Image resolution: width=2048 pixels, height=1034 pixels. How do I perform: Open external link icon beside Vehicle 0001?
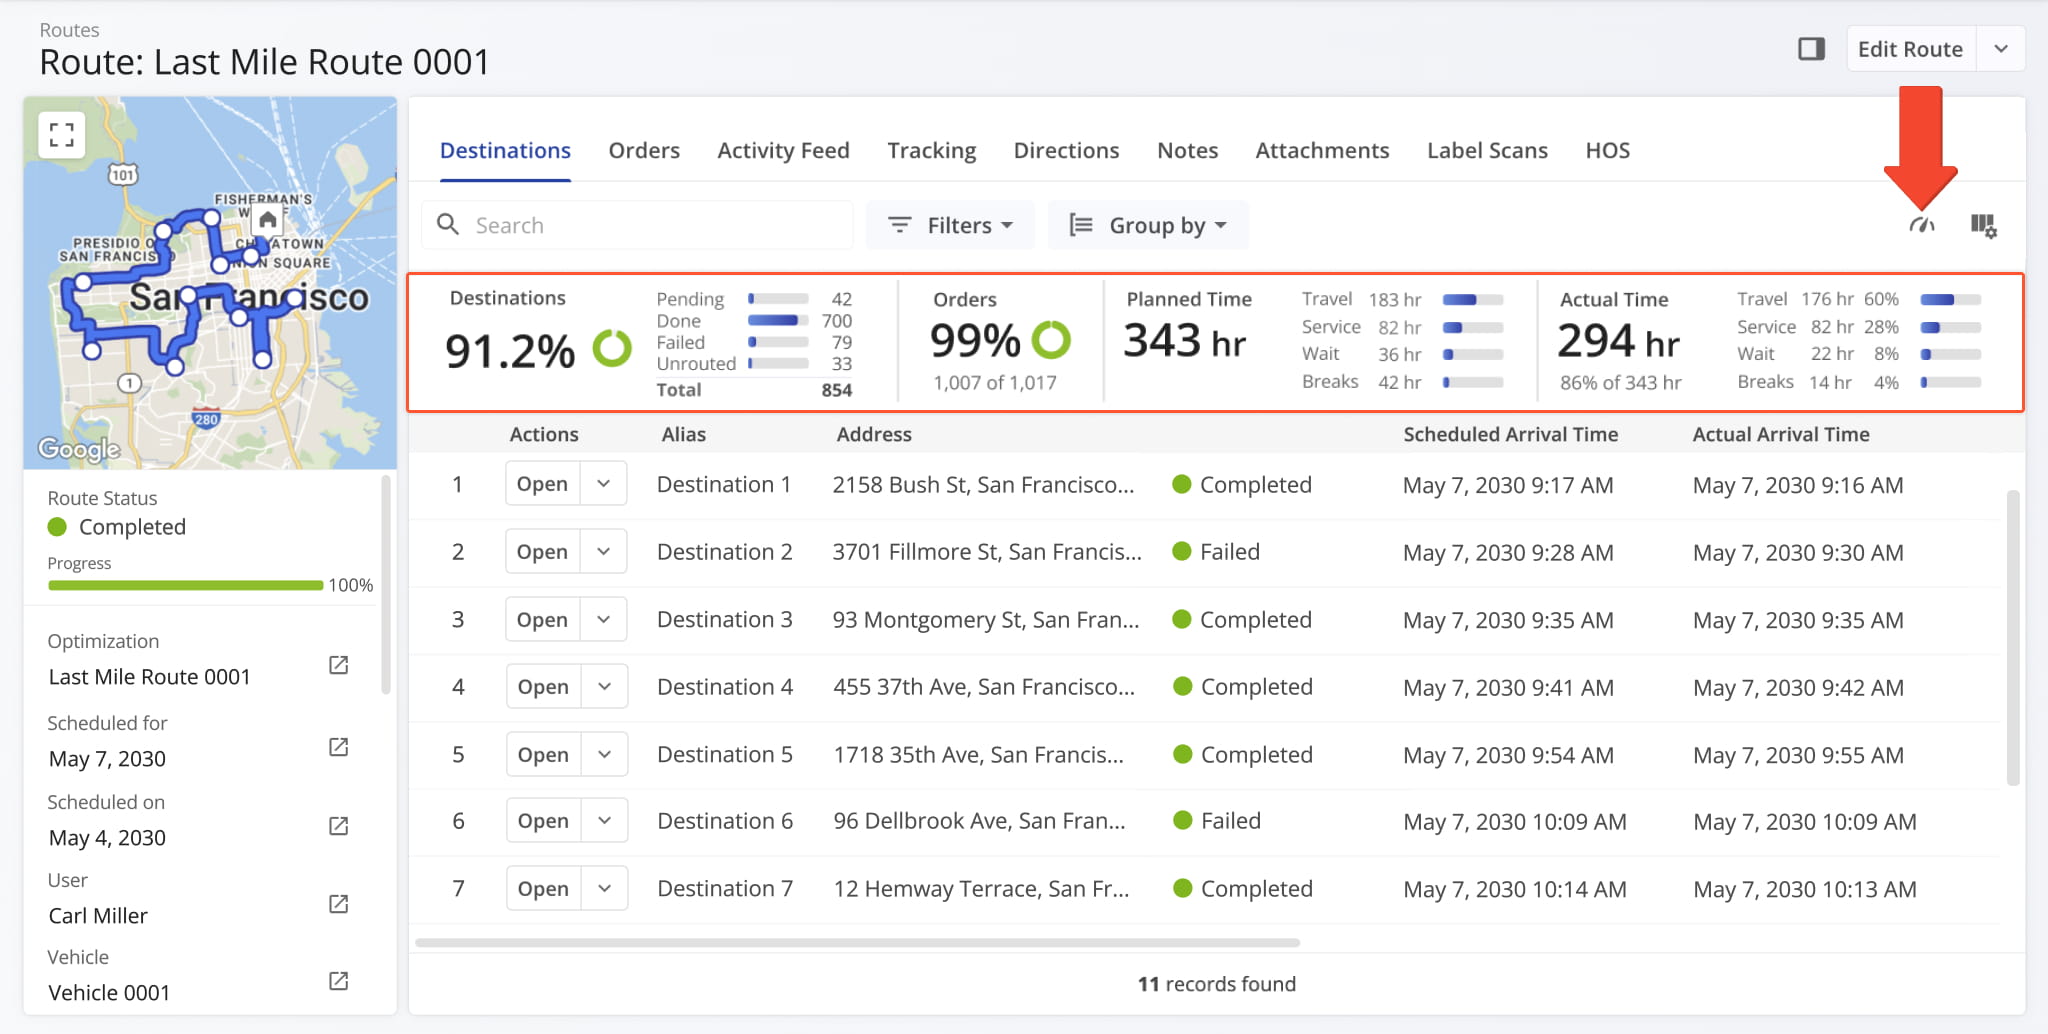(x=339, y=981)
